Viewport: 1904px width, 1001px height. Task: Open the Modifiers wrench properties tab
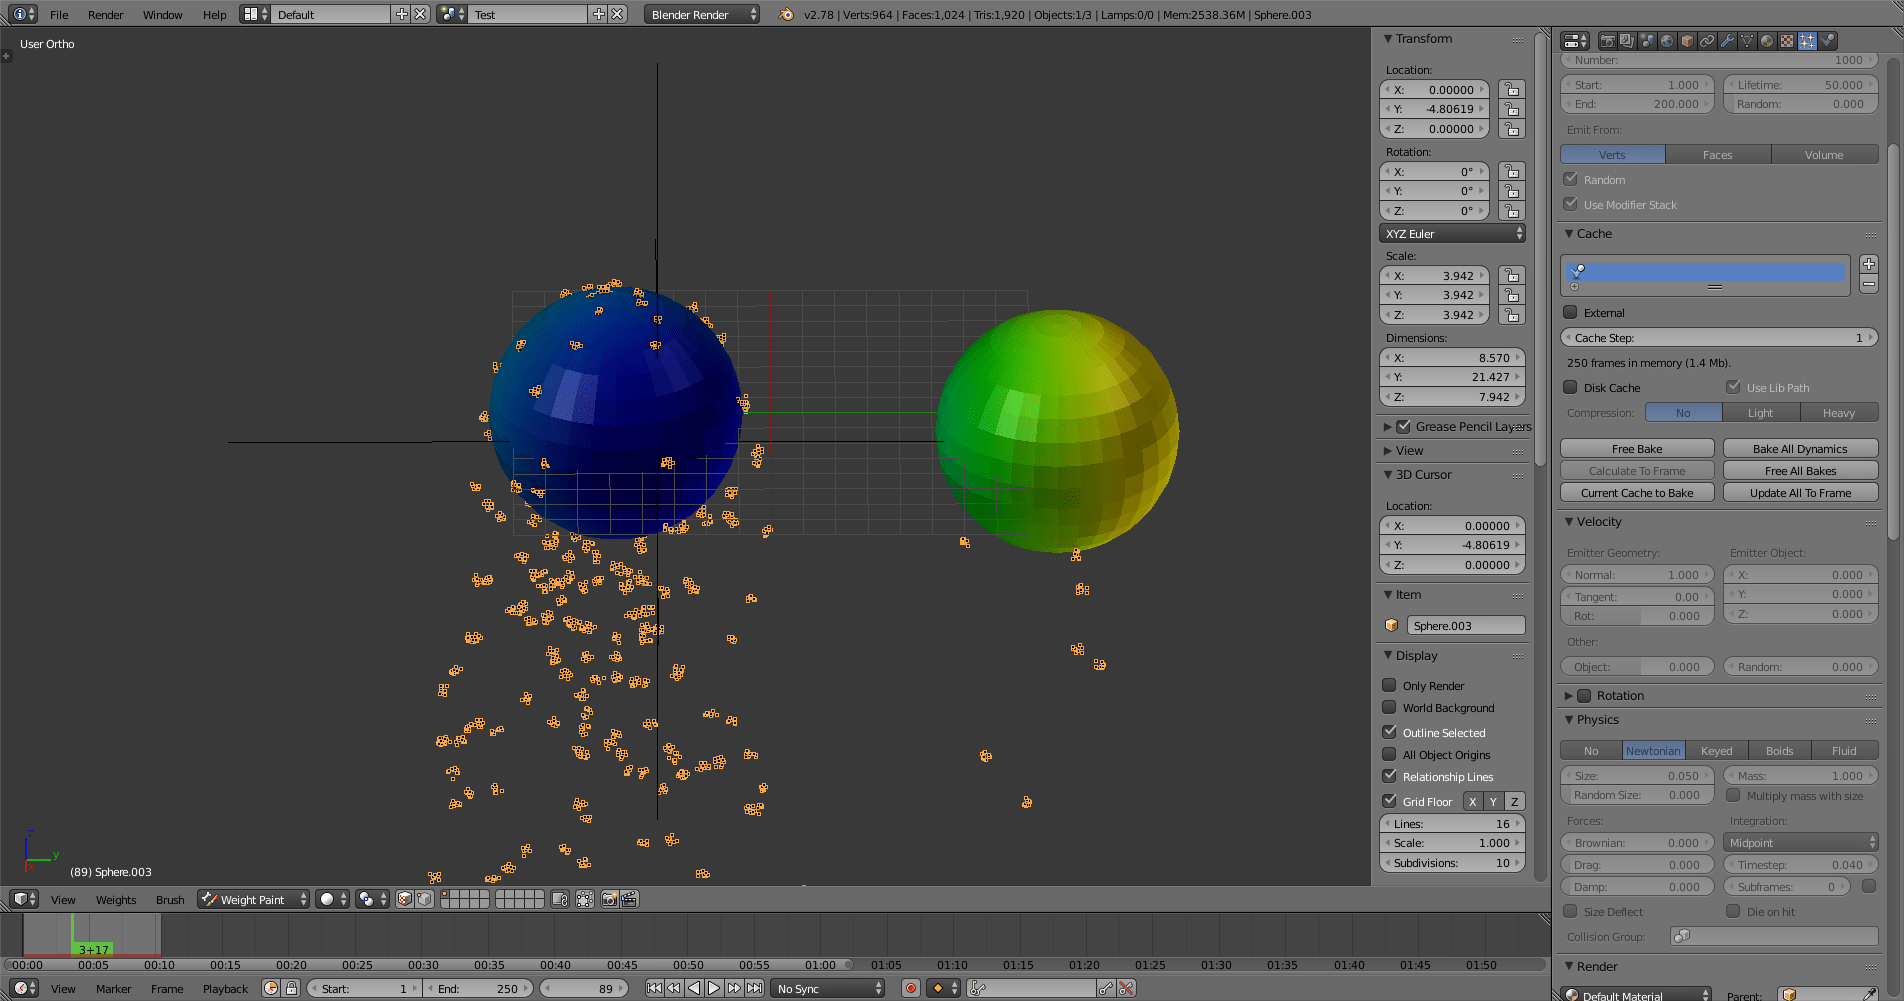point(1729,40)
